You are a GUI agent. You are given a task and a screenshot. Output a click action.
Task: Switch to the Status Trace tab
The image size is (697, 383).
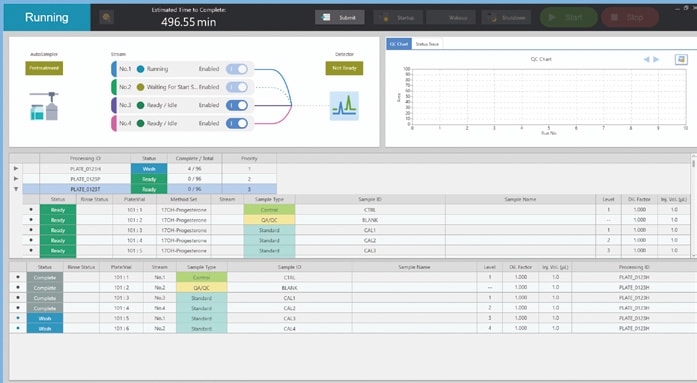click(427, 44)
